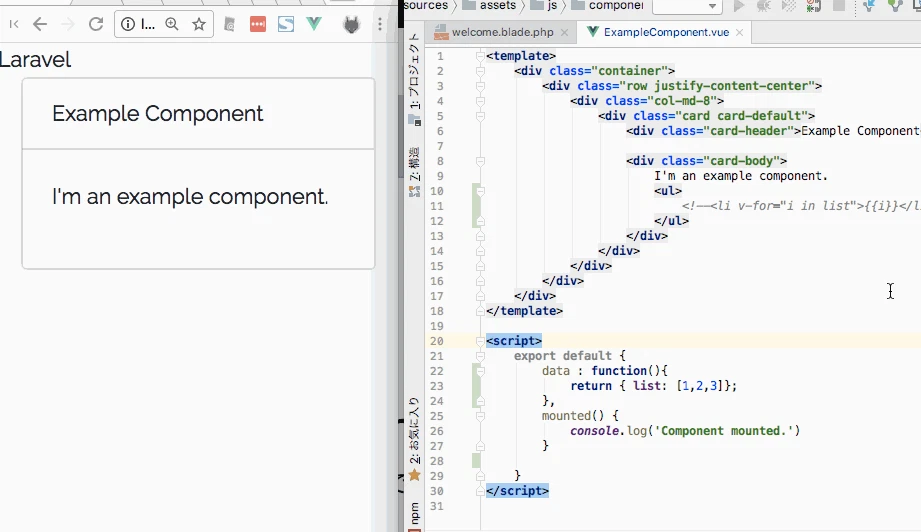Click the <script> opening tag on line 20

pos(513,341)
